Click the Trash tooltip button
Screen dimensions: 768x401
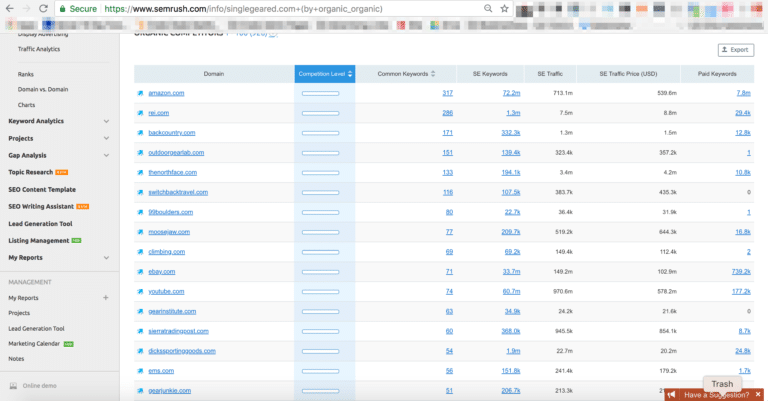(722, 384)
